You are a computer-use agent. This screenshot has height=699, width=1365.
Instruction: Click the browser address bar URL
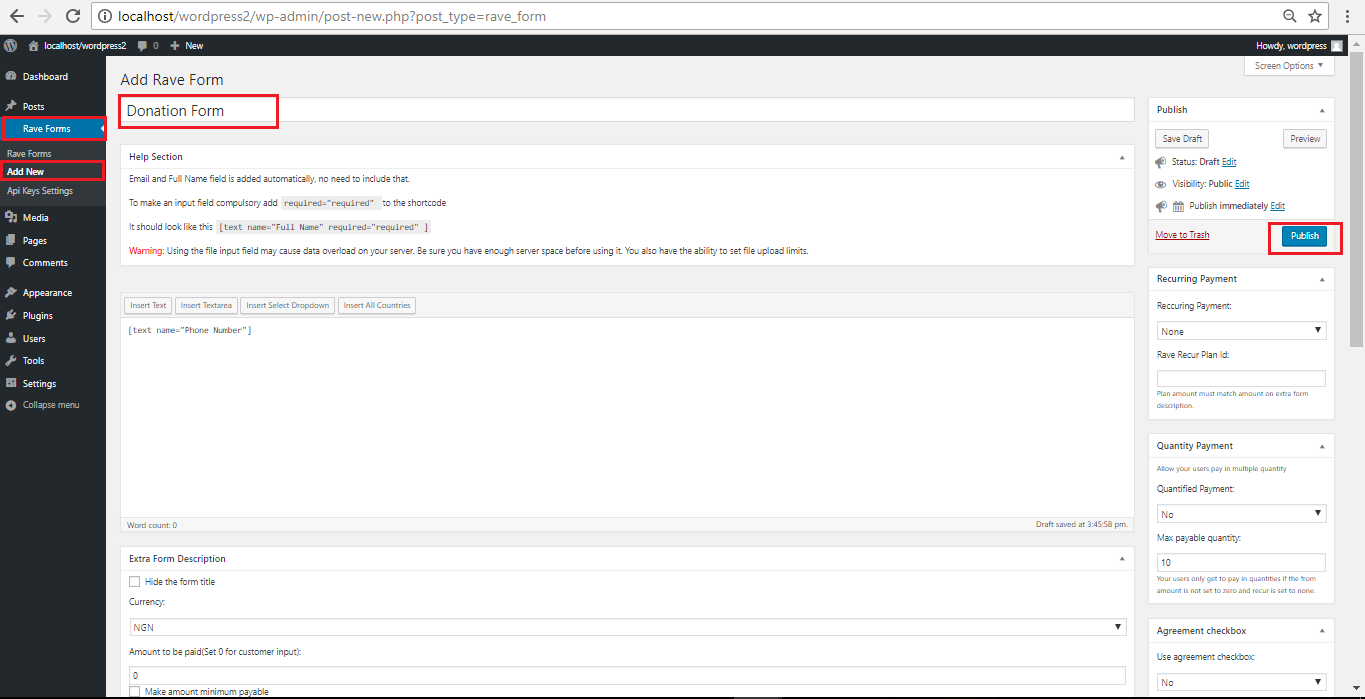pyautogui.click(x=332, y=16)
